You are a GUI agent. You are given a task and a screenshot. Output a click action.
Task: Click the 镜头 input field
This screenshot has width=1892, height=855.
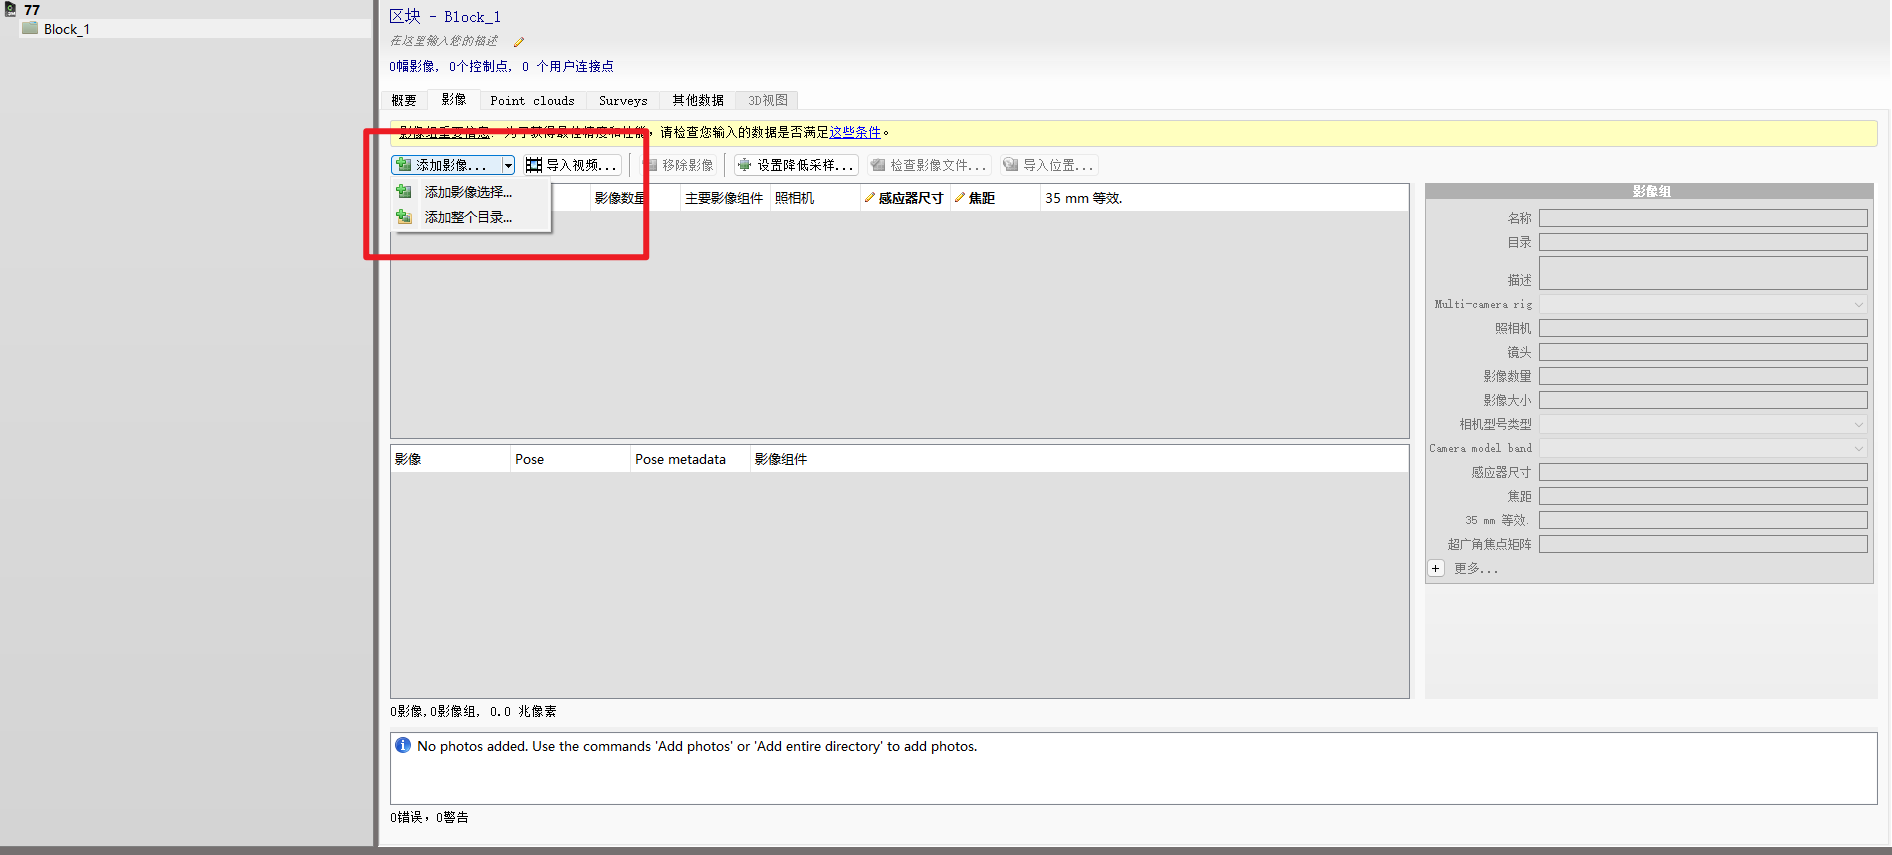(x=1703, y=352)
